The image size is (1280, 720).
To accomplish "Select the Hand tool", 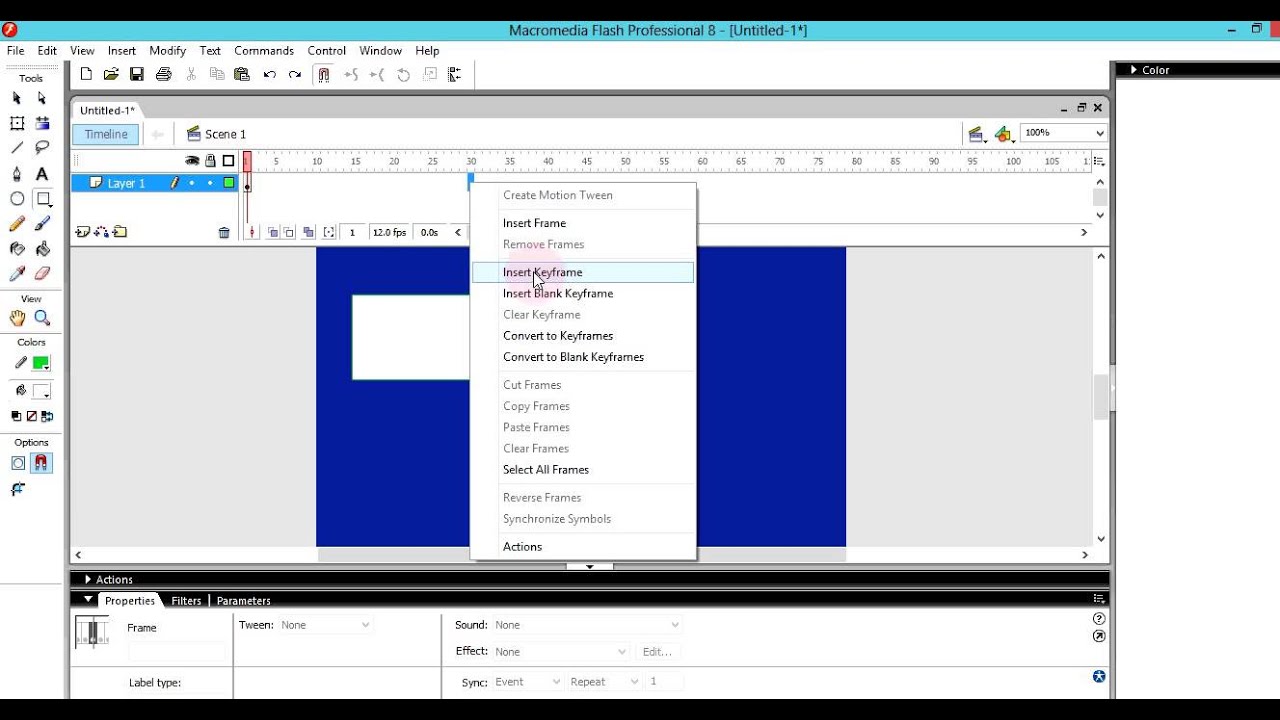I will click(x=17, y=318).
